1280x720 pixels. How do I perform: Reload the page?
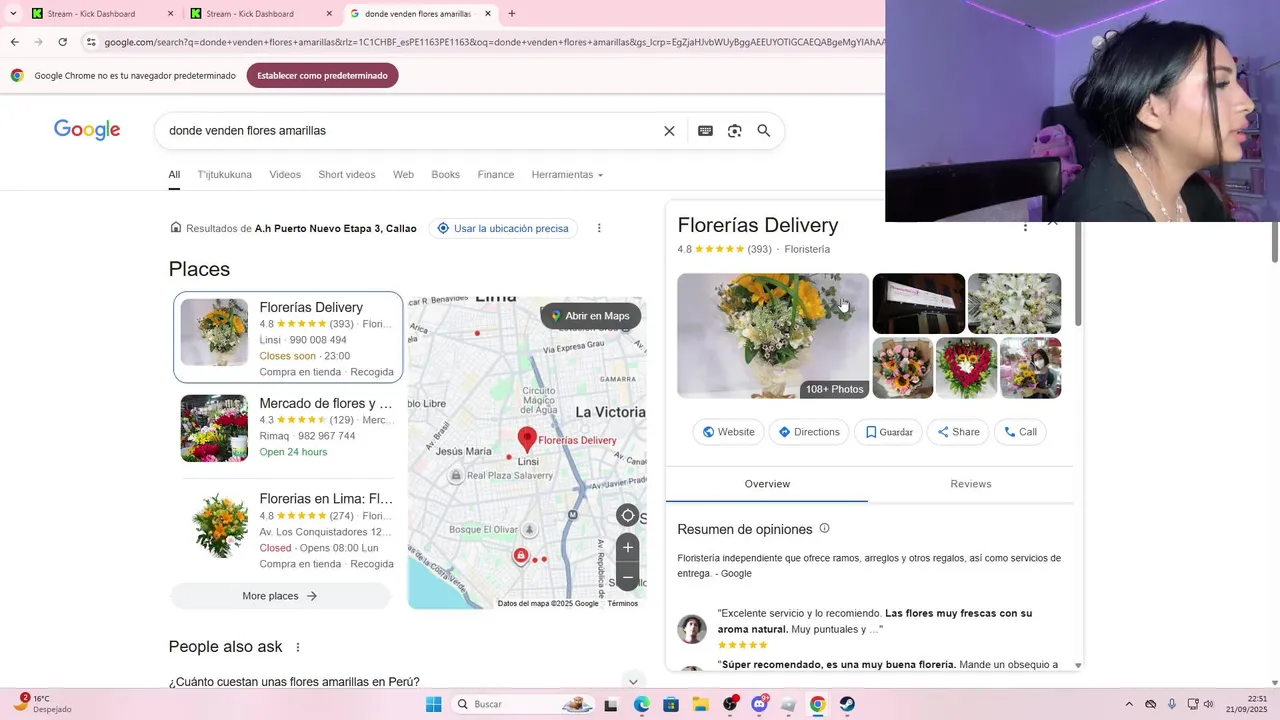click(62, 42)
